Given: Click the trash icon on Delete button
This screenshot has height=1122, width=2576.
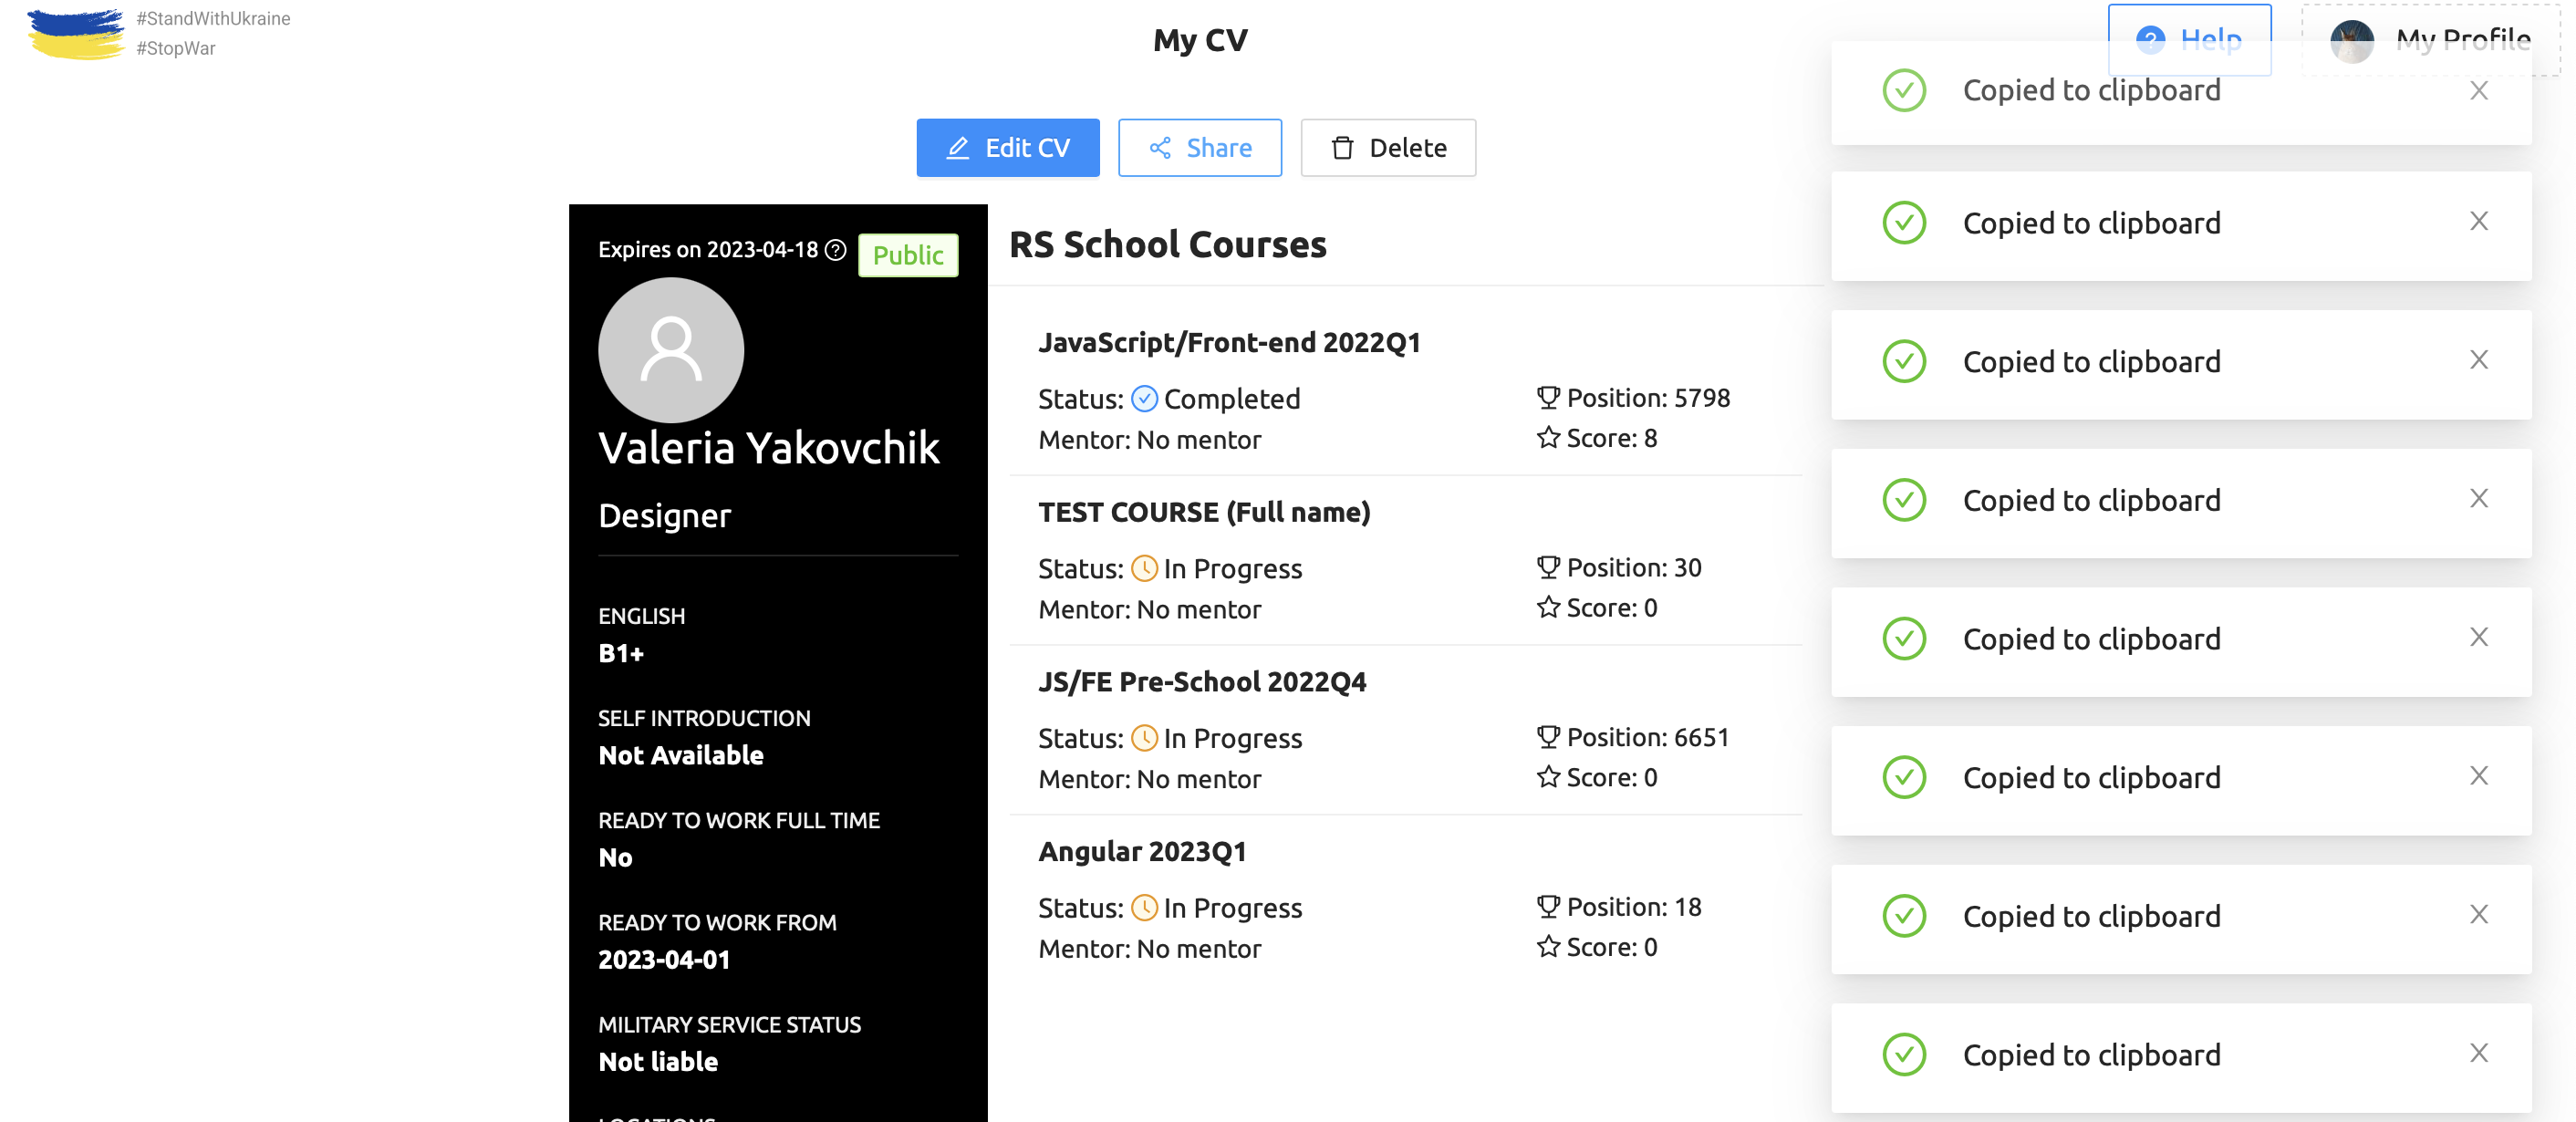Looking at the screenshot, I should pyautogui.click(x=1342, y=148).
